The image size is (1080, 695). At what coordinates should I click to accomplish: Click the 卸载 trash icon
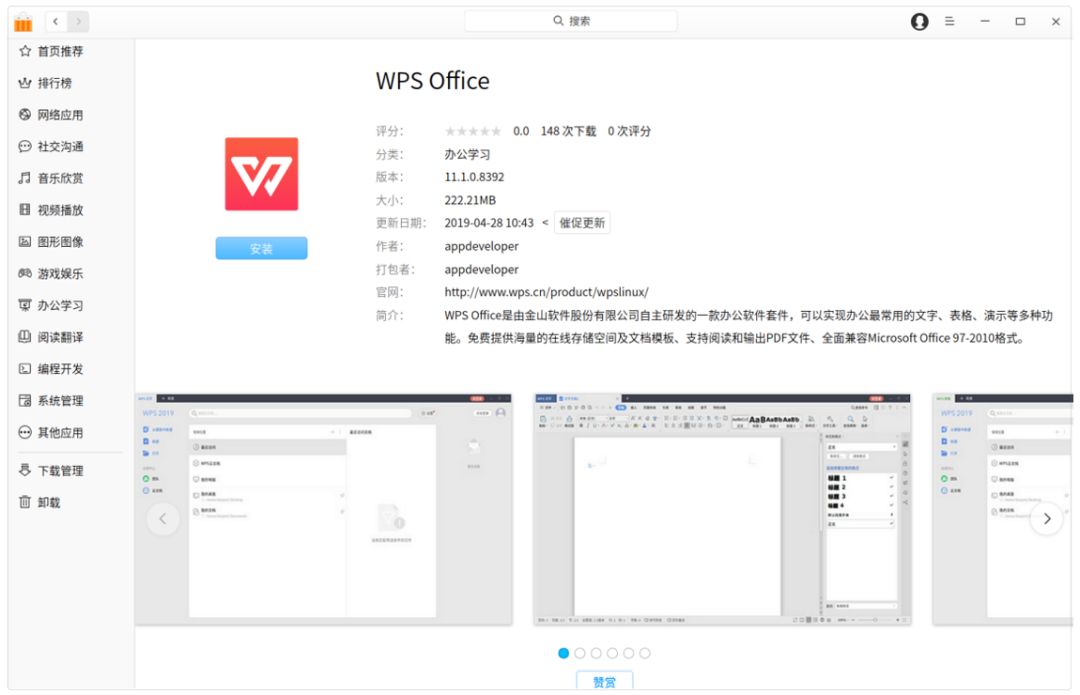pyautogui.click(x=25, y=501)
